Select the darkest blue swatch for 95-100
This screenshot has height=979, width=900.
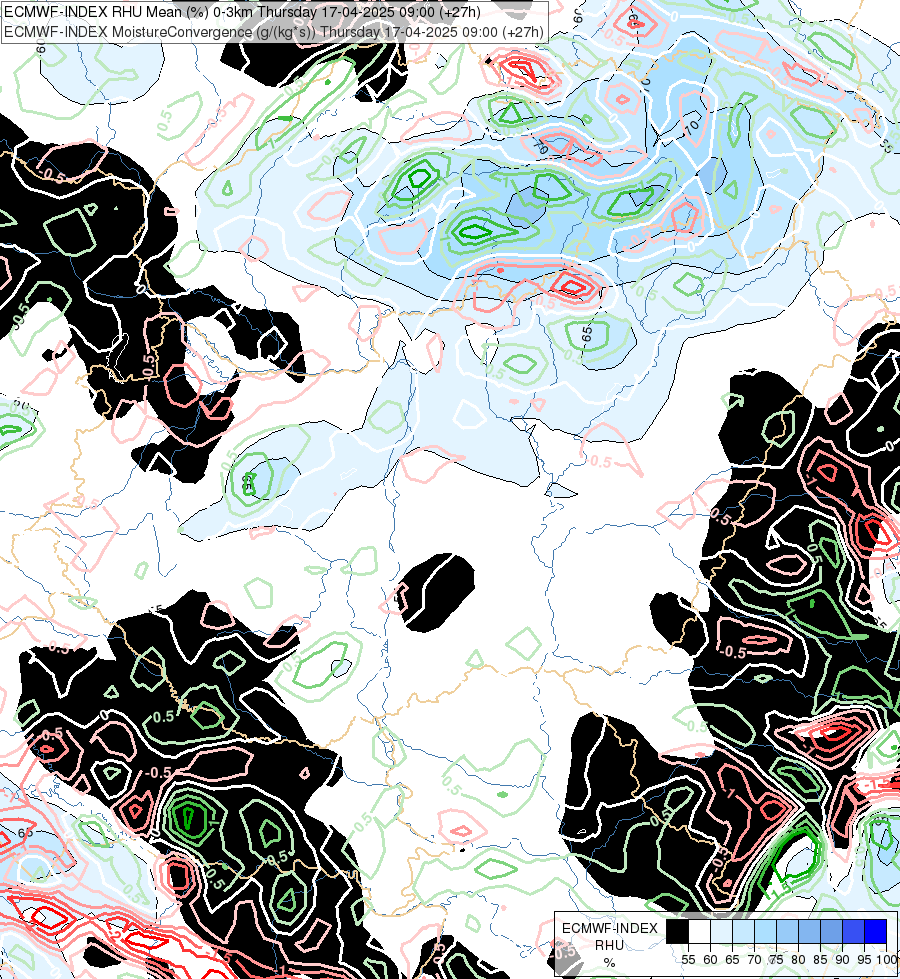coord(876,931)
